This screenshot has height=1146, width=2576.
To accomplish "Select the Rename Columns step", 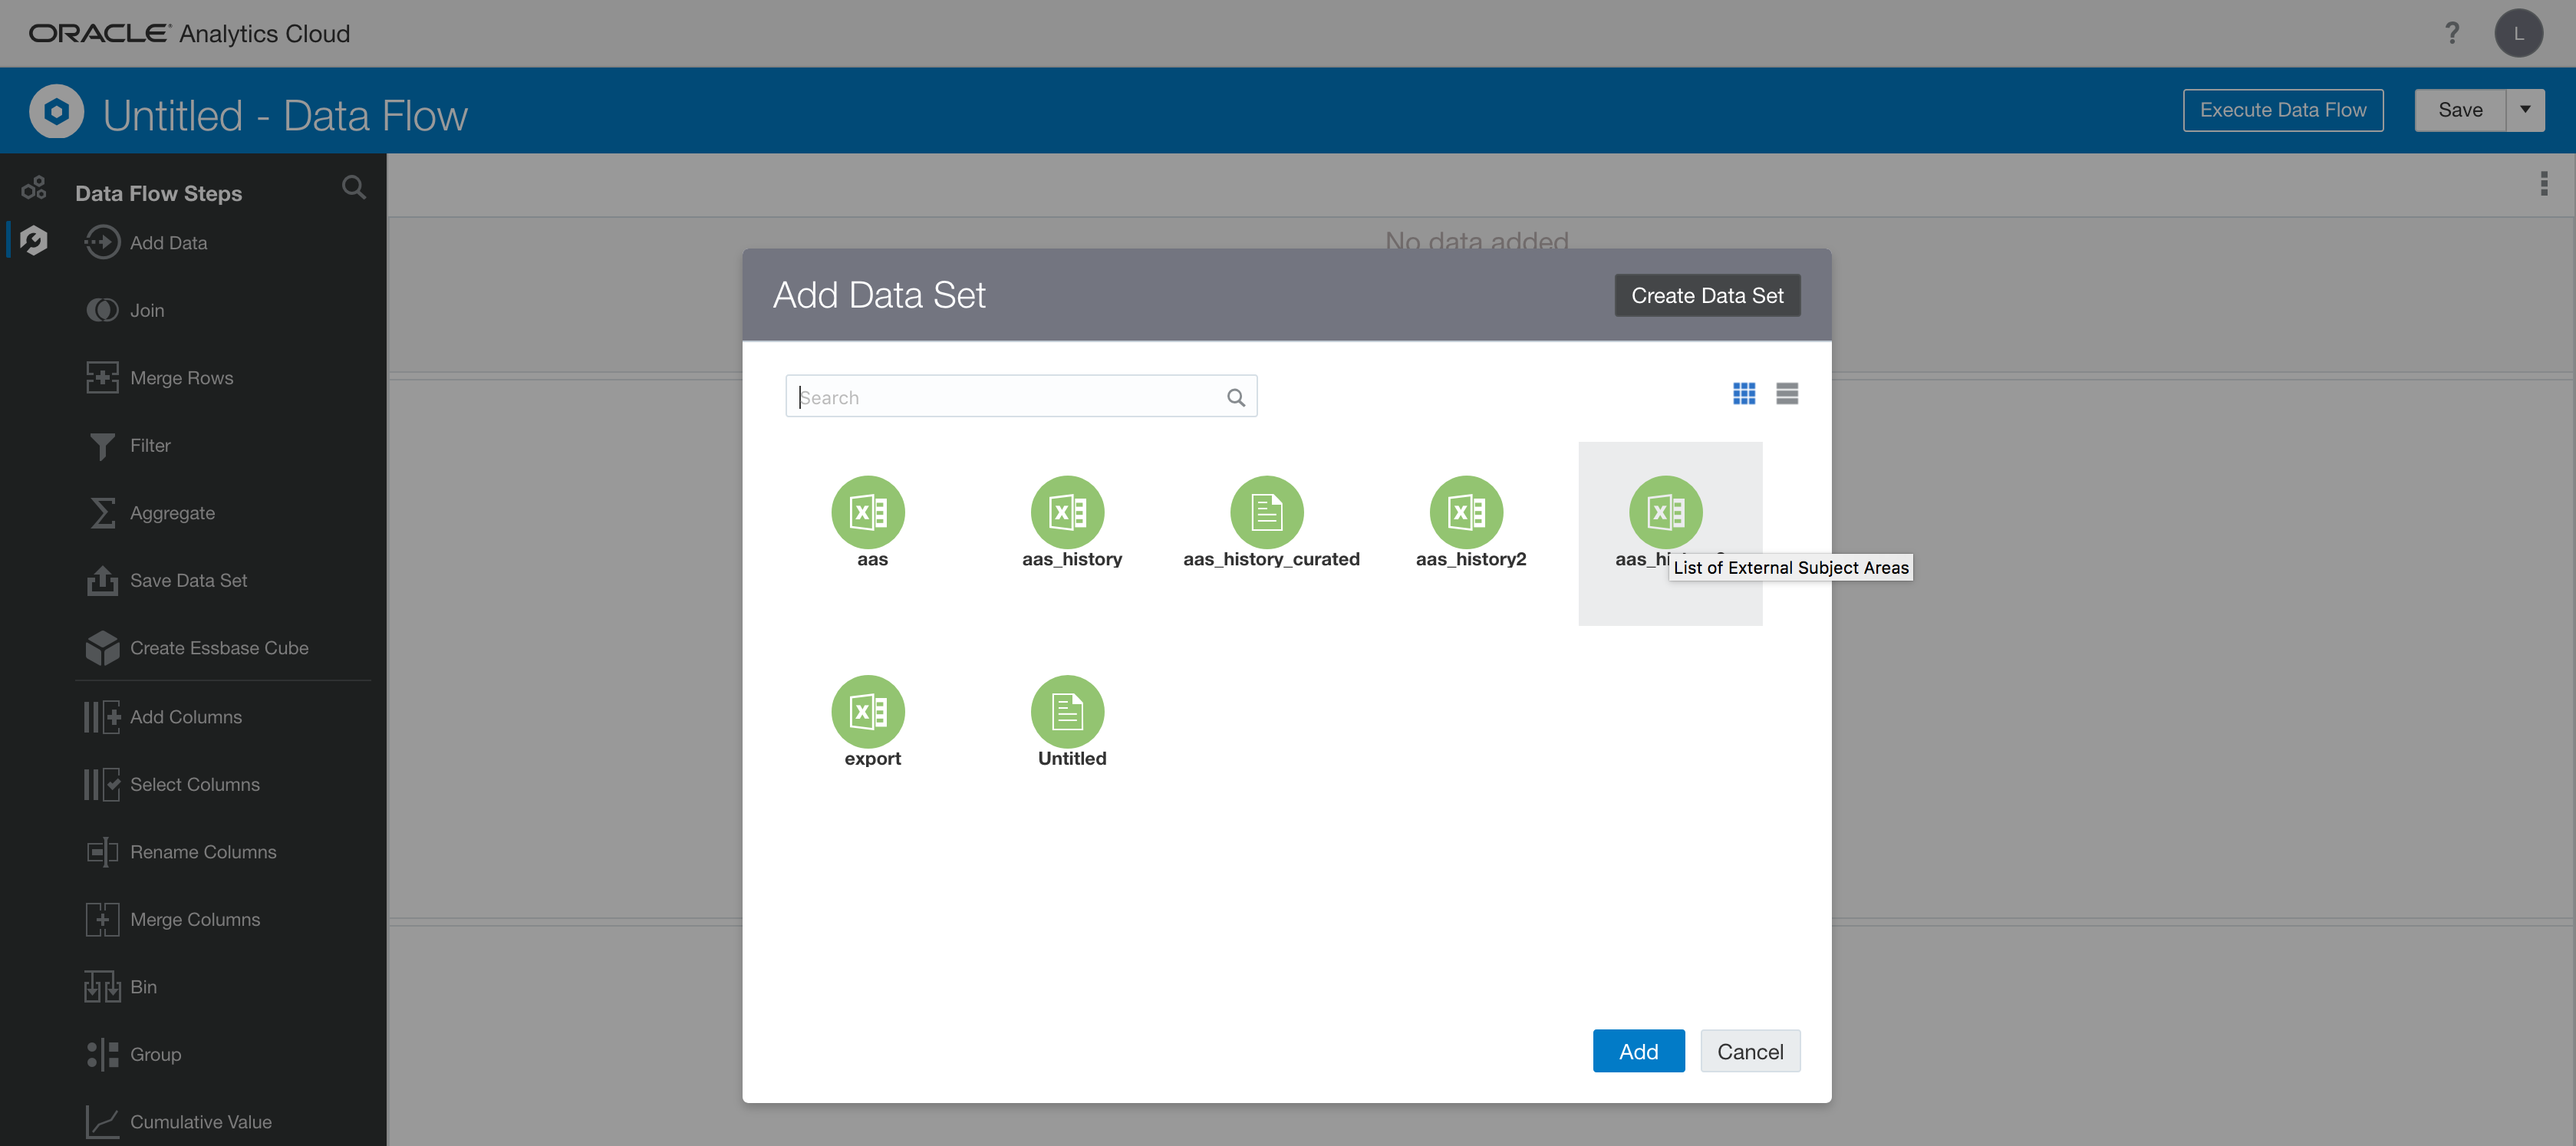I will pos(181,851).
